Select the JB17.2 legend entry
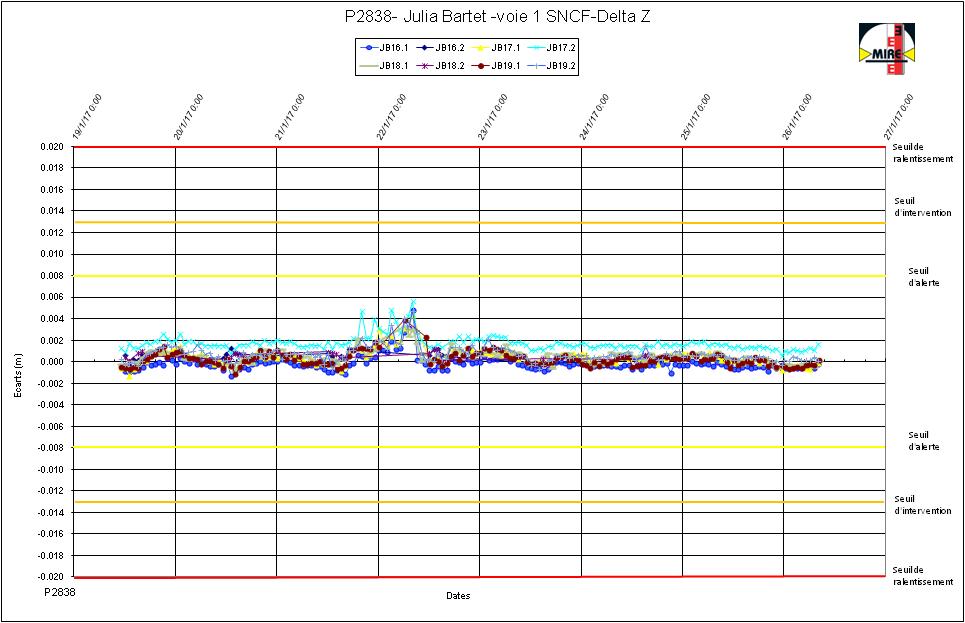 click(552, 47)
